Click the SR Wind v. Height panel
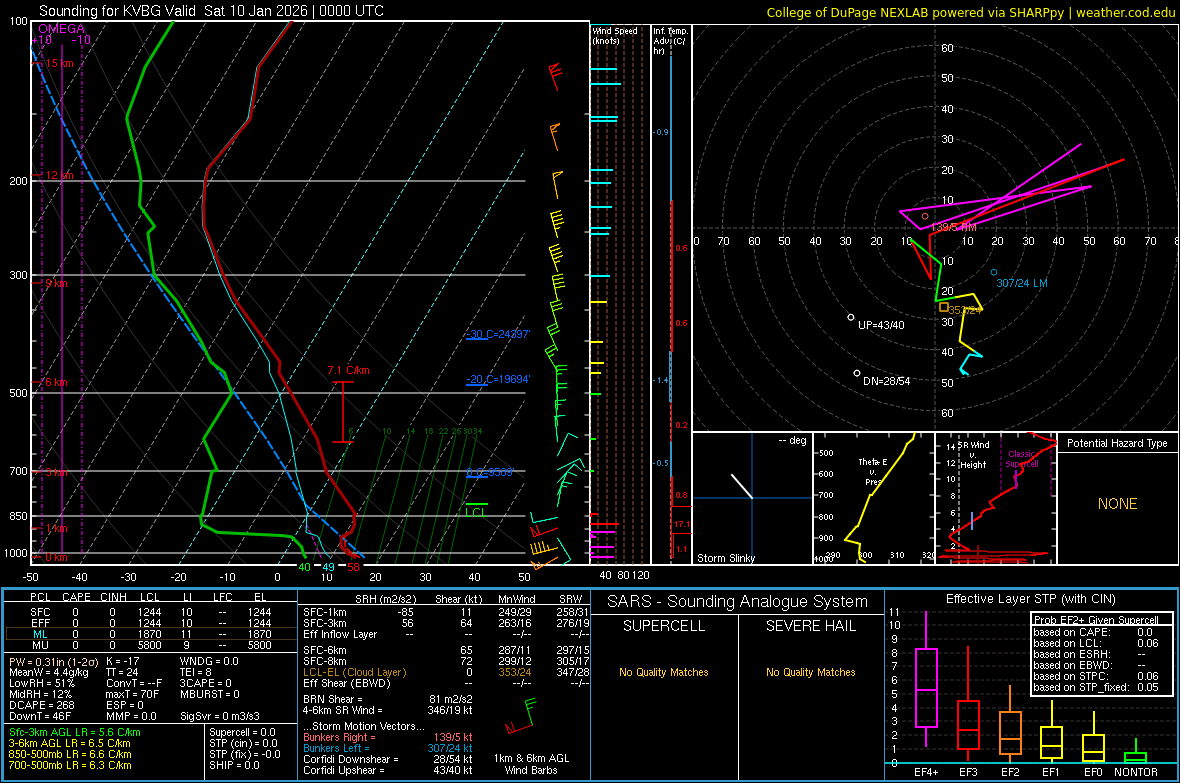This screenshot has height=783, width=1180. click(996, 498)
